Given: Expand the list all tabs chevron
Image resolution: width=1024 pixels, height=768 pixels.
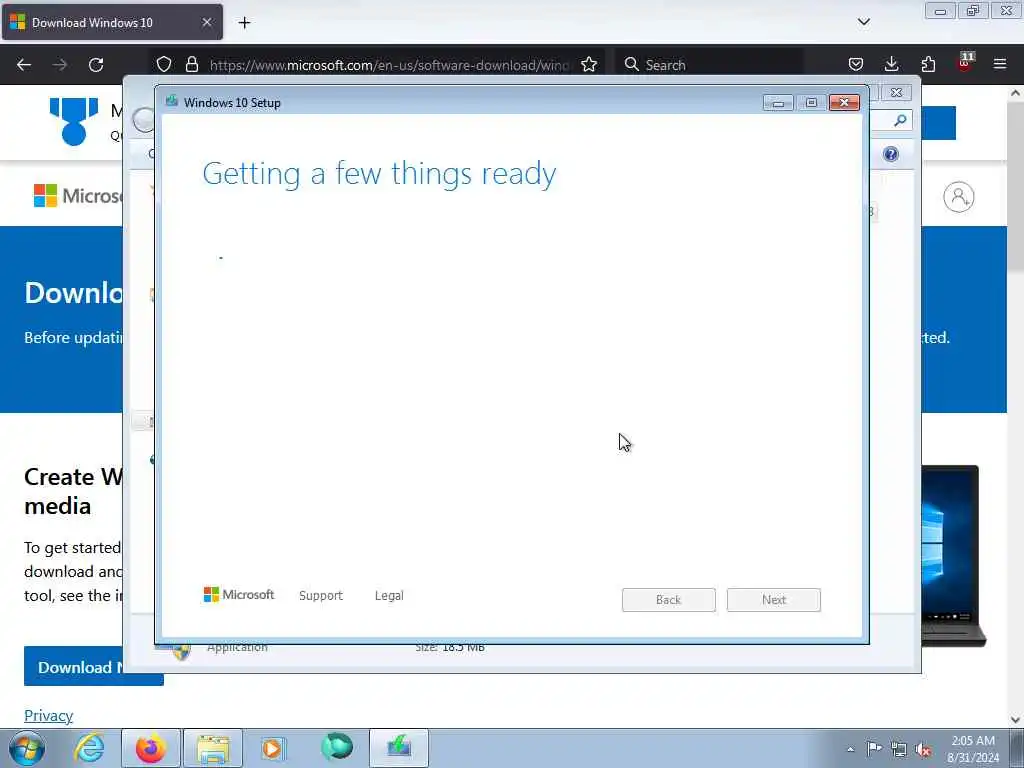Looking at the screenshot, I should click(x=863, y=22).
